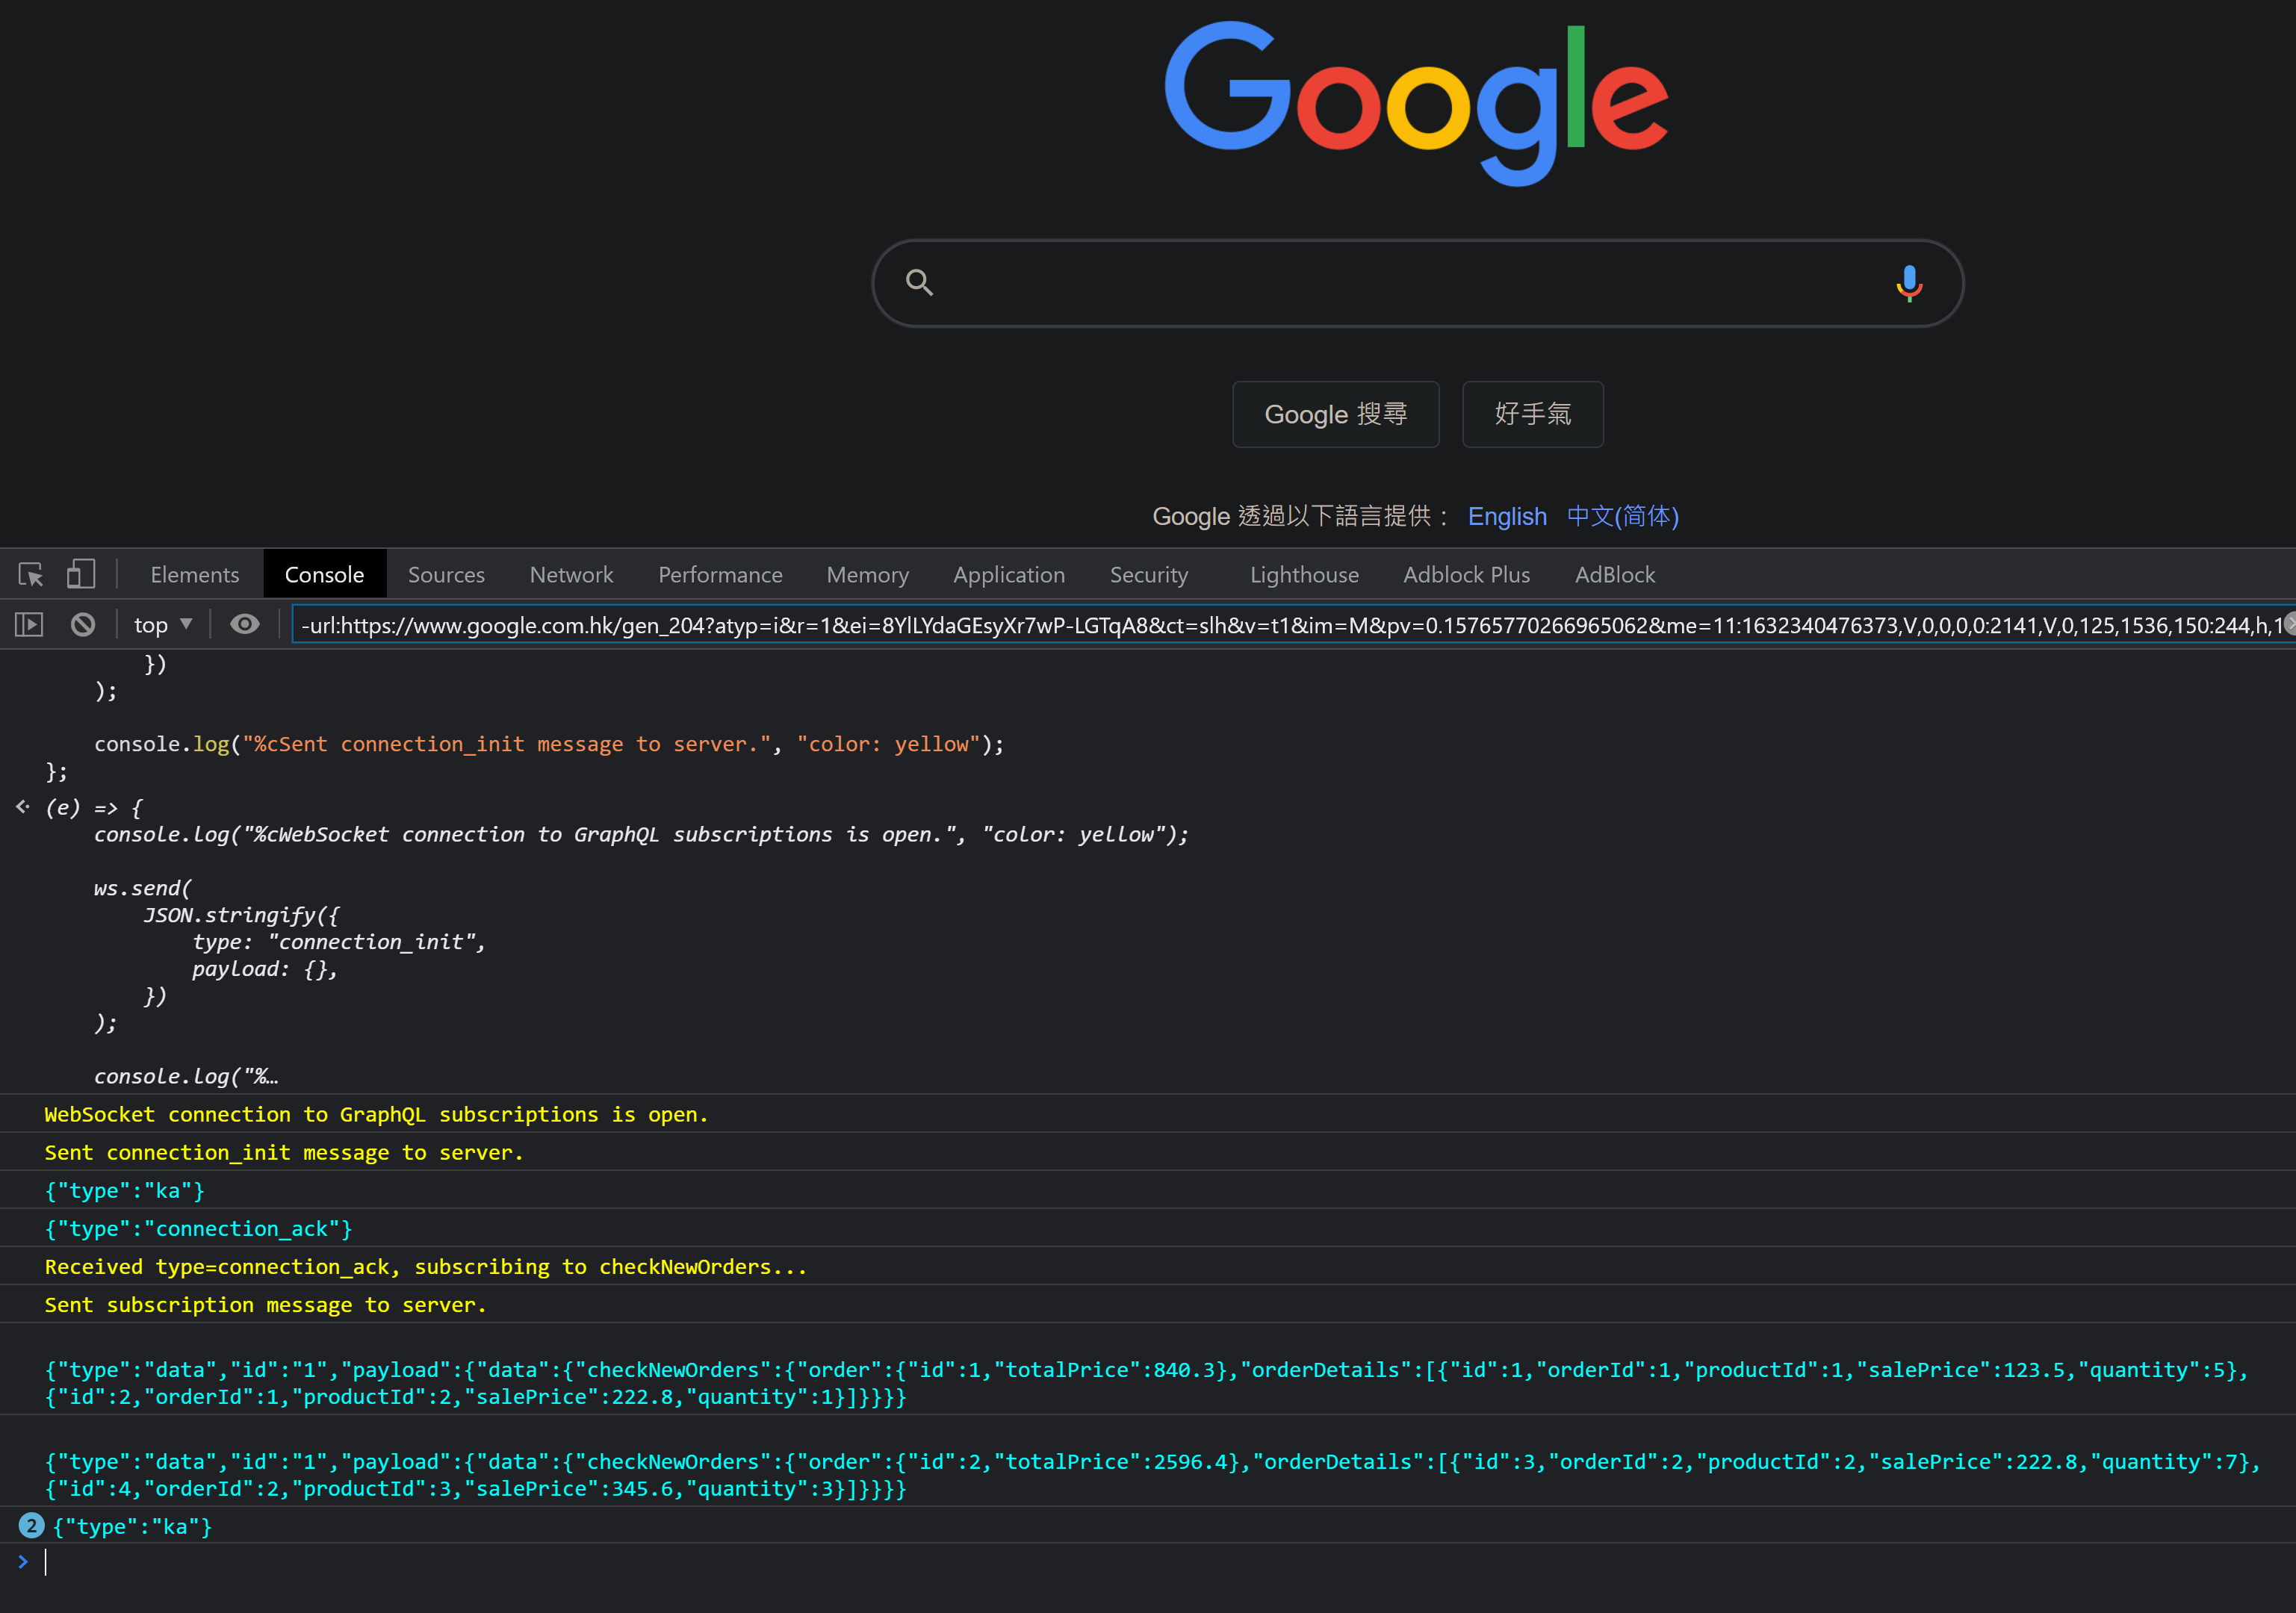This screenshot has width=2296, height=1613.
Task: Activate the inspect element picker icon
Action: pos(31,574)
